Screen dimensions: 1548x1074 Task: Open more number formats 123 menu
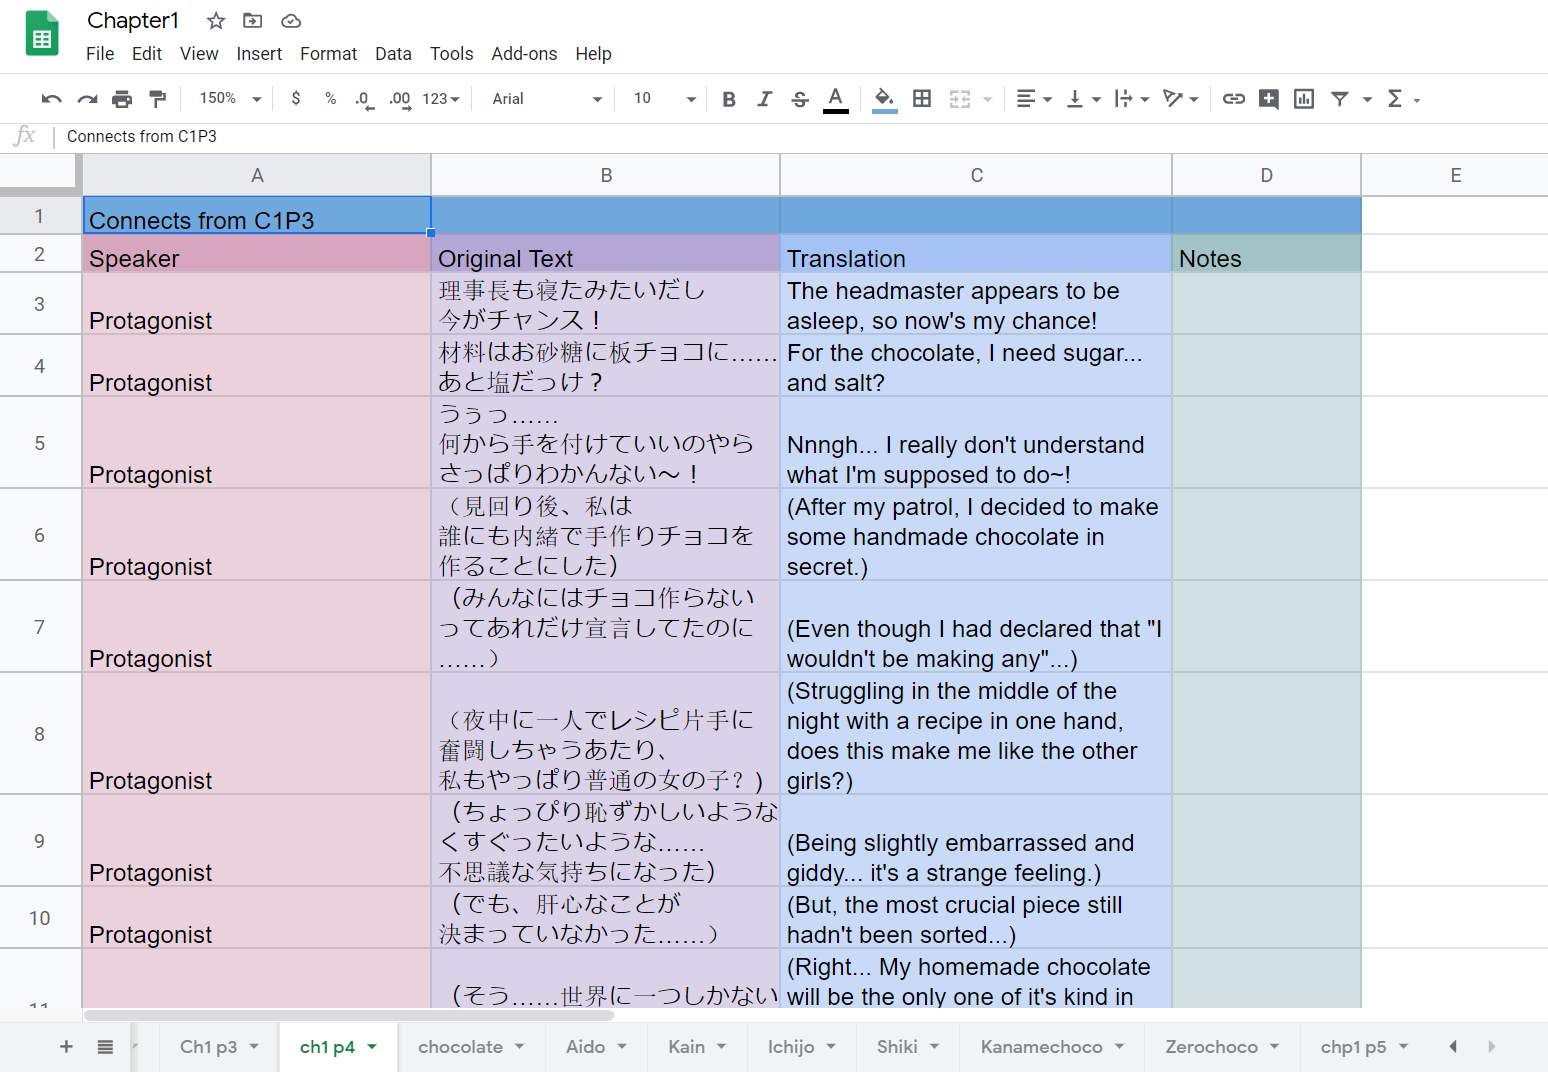(x=441, y=99)
